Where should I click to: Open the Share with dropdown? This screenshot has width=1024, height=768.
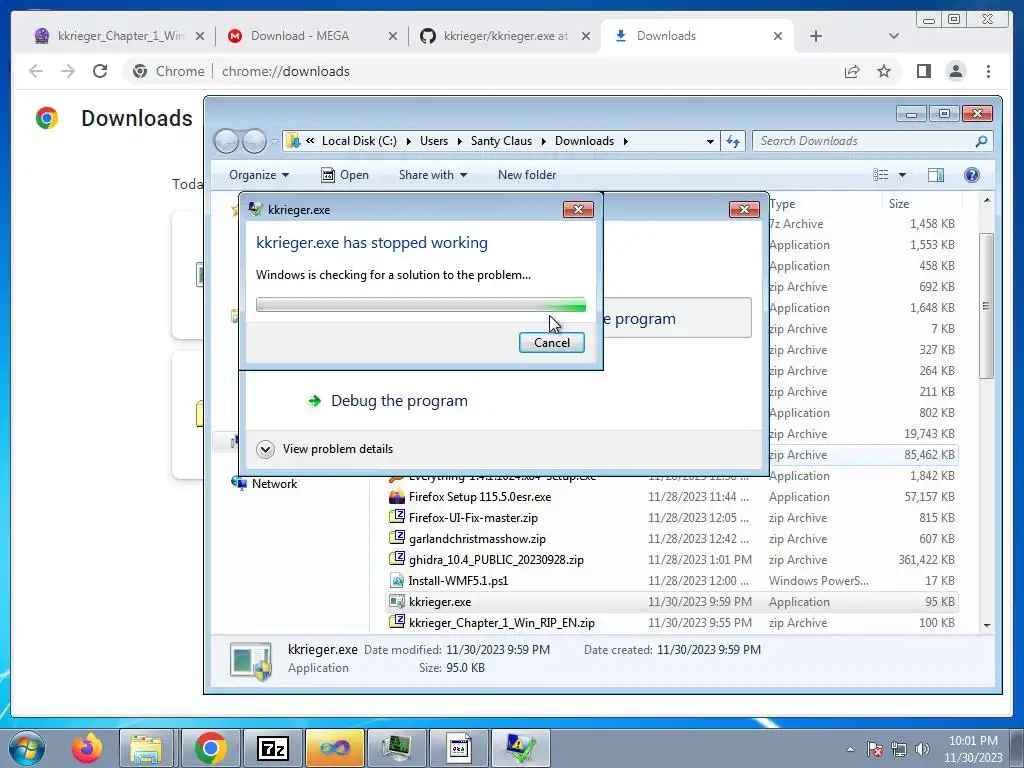pos(433,175)
